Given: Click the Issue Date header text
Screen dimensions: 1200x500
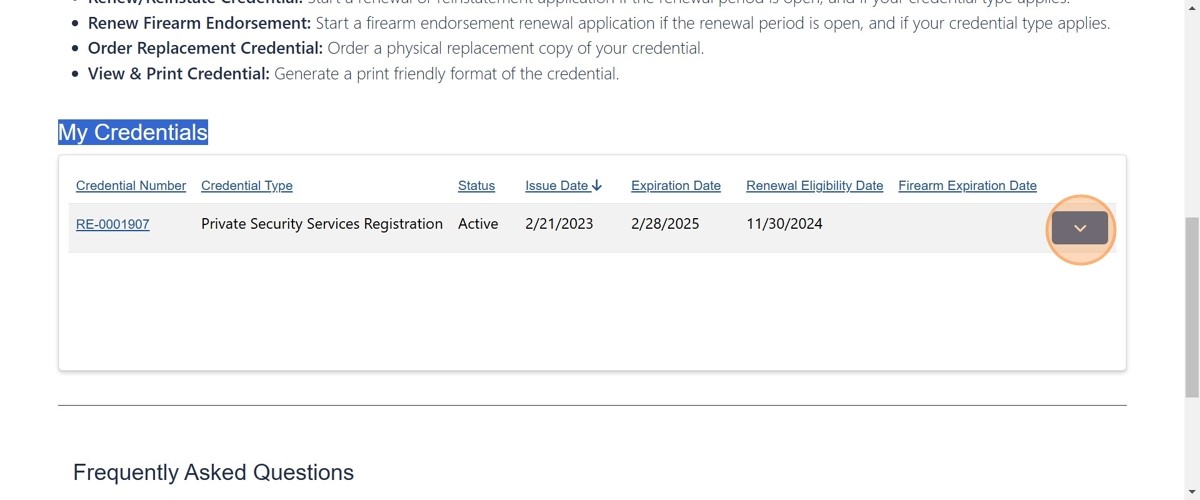Looking at the screenshot, I should [556, 185].
